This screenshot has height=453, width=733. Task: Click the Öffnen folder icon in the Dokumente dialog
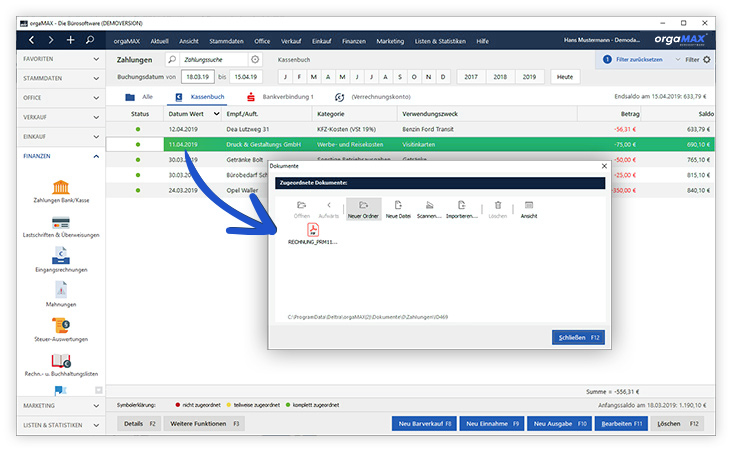302,209
